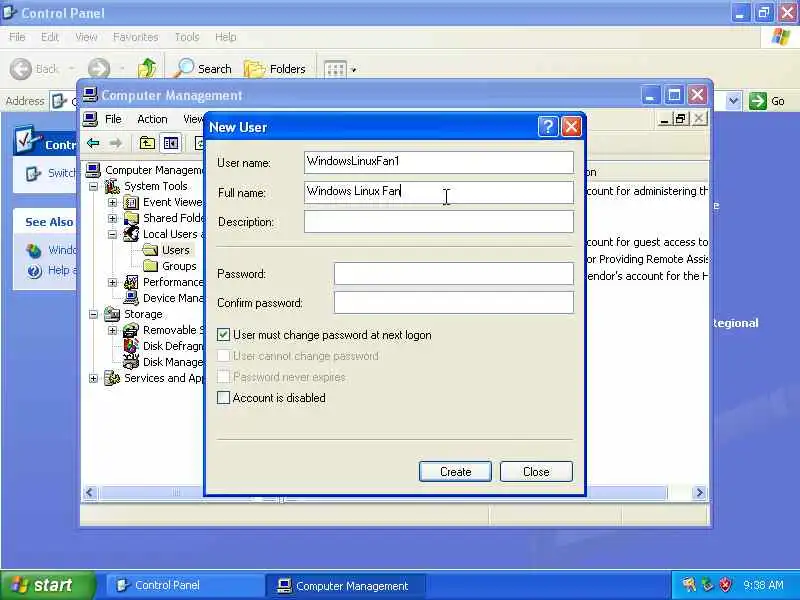The image size is (800, 600).
Task: Expand Services and Applications node
Action: [x=93, y=378]
